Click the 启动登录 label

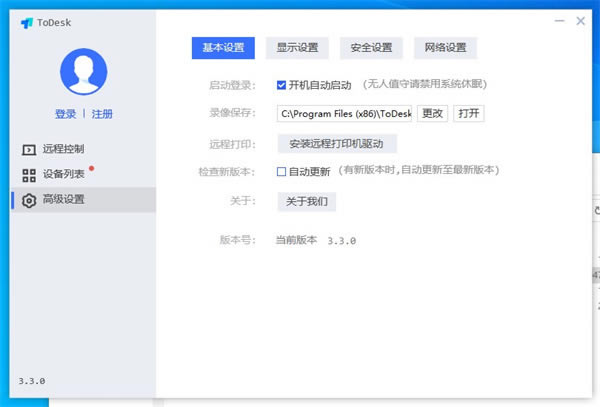232,85
